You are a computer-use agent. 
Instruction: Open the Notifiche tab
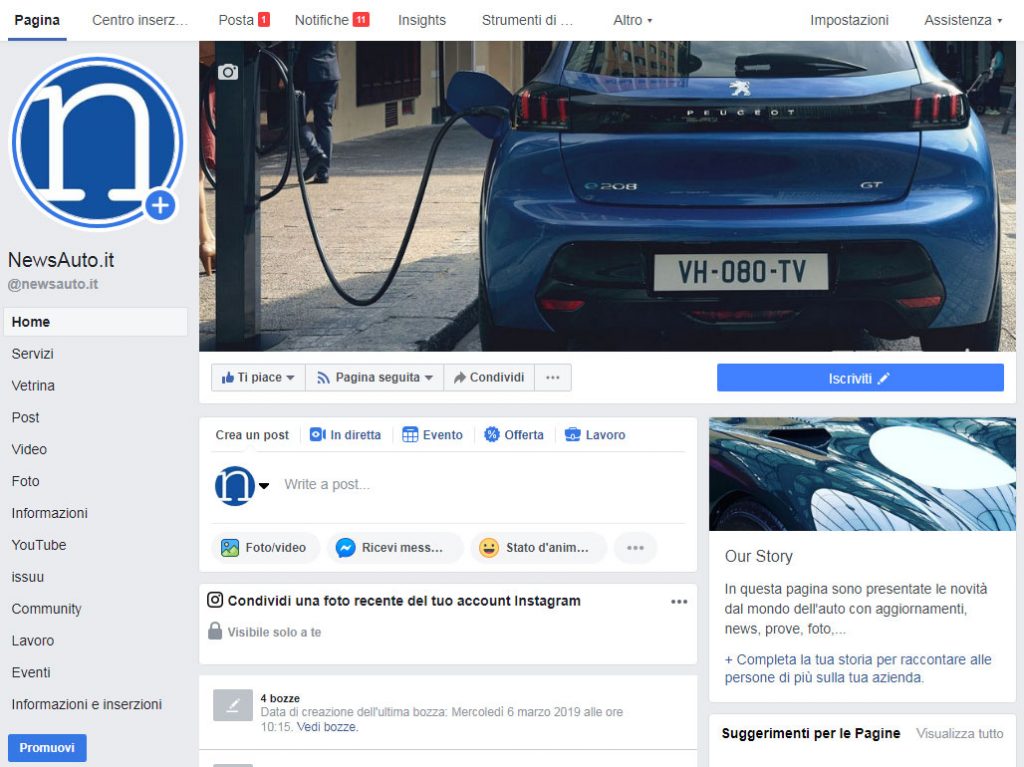(x=332, y=20)
